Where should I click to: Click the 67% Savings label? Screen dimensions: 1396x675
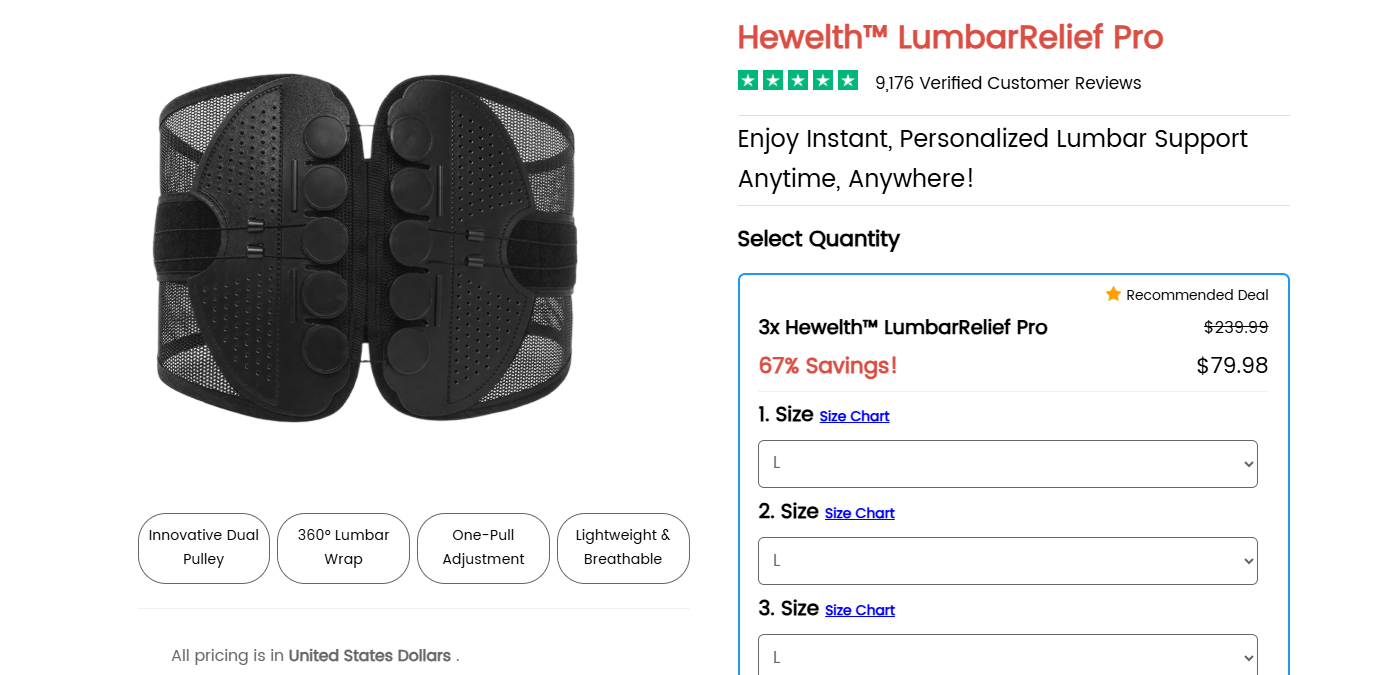[x=828, y=366]
